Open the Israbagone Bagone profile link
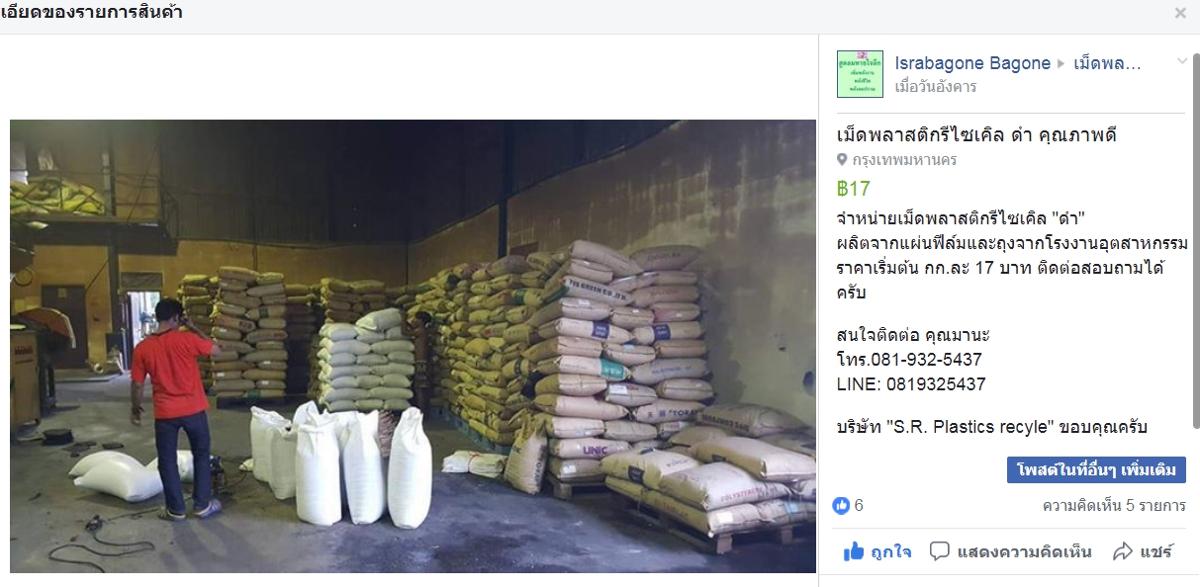 973,63
